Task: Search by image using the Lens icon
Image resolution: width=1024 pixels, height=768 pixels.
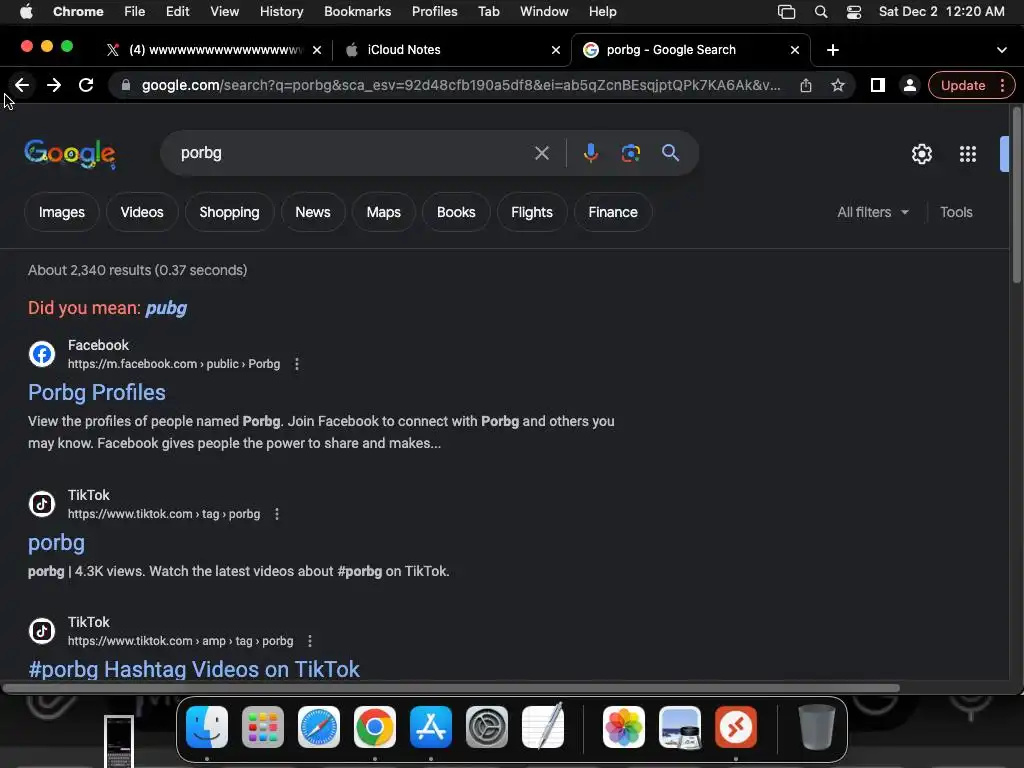Action: point(630,153)
